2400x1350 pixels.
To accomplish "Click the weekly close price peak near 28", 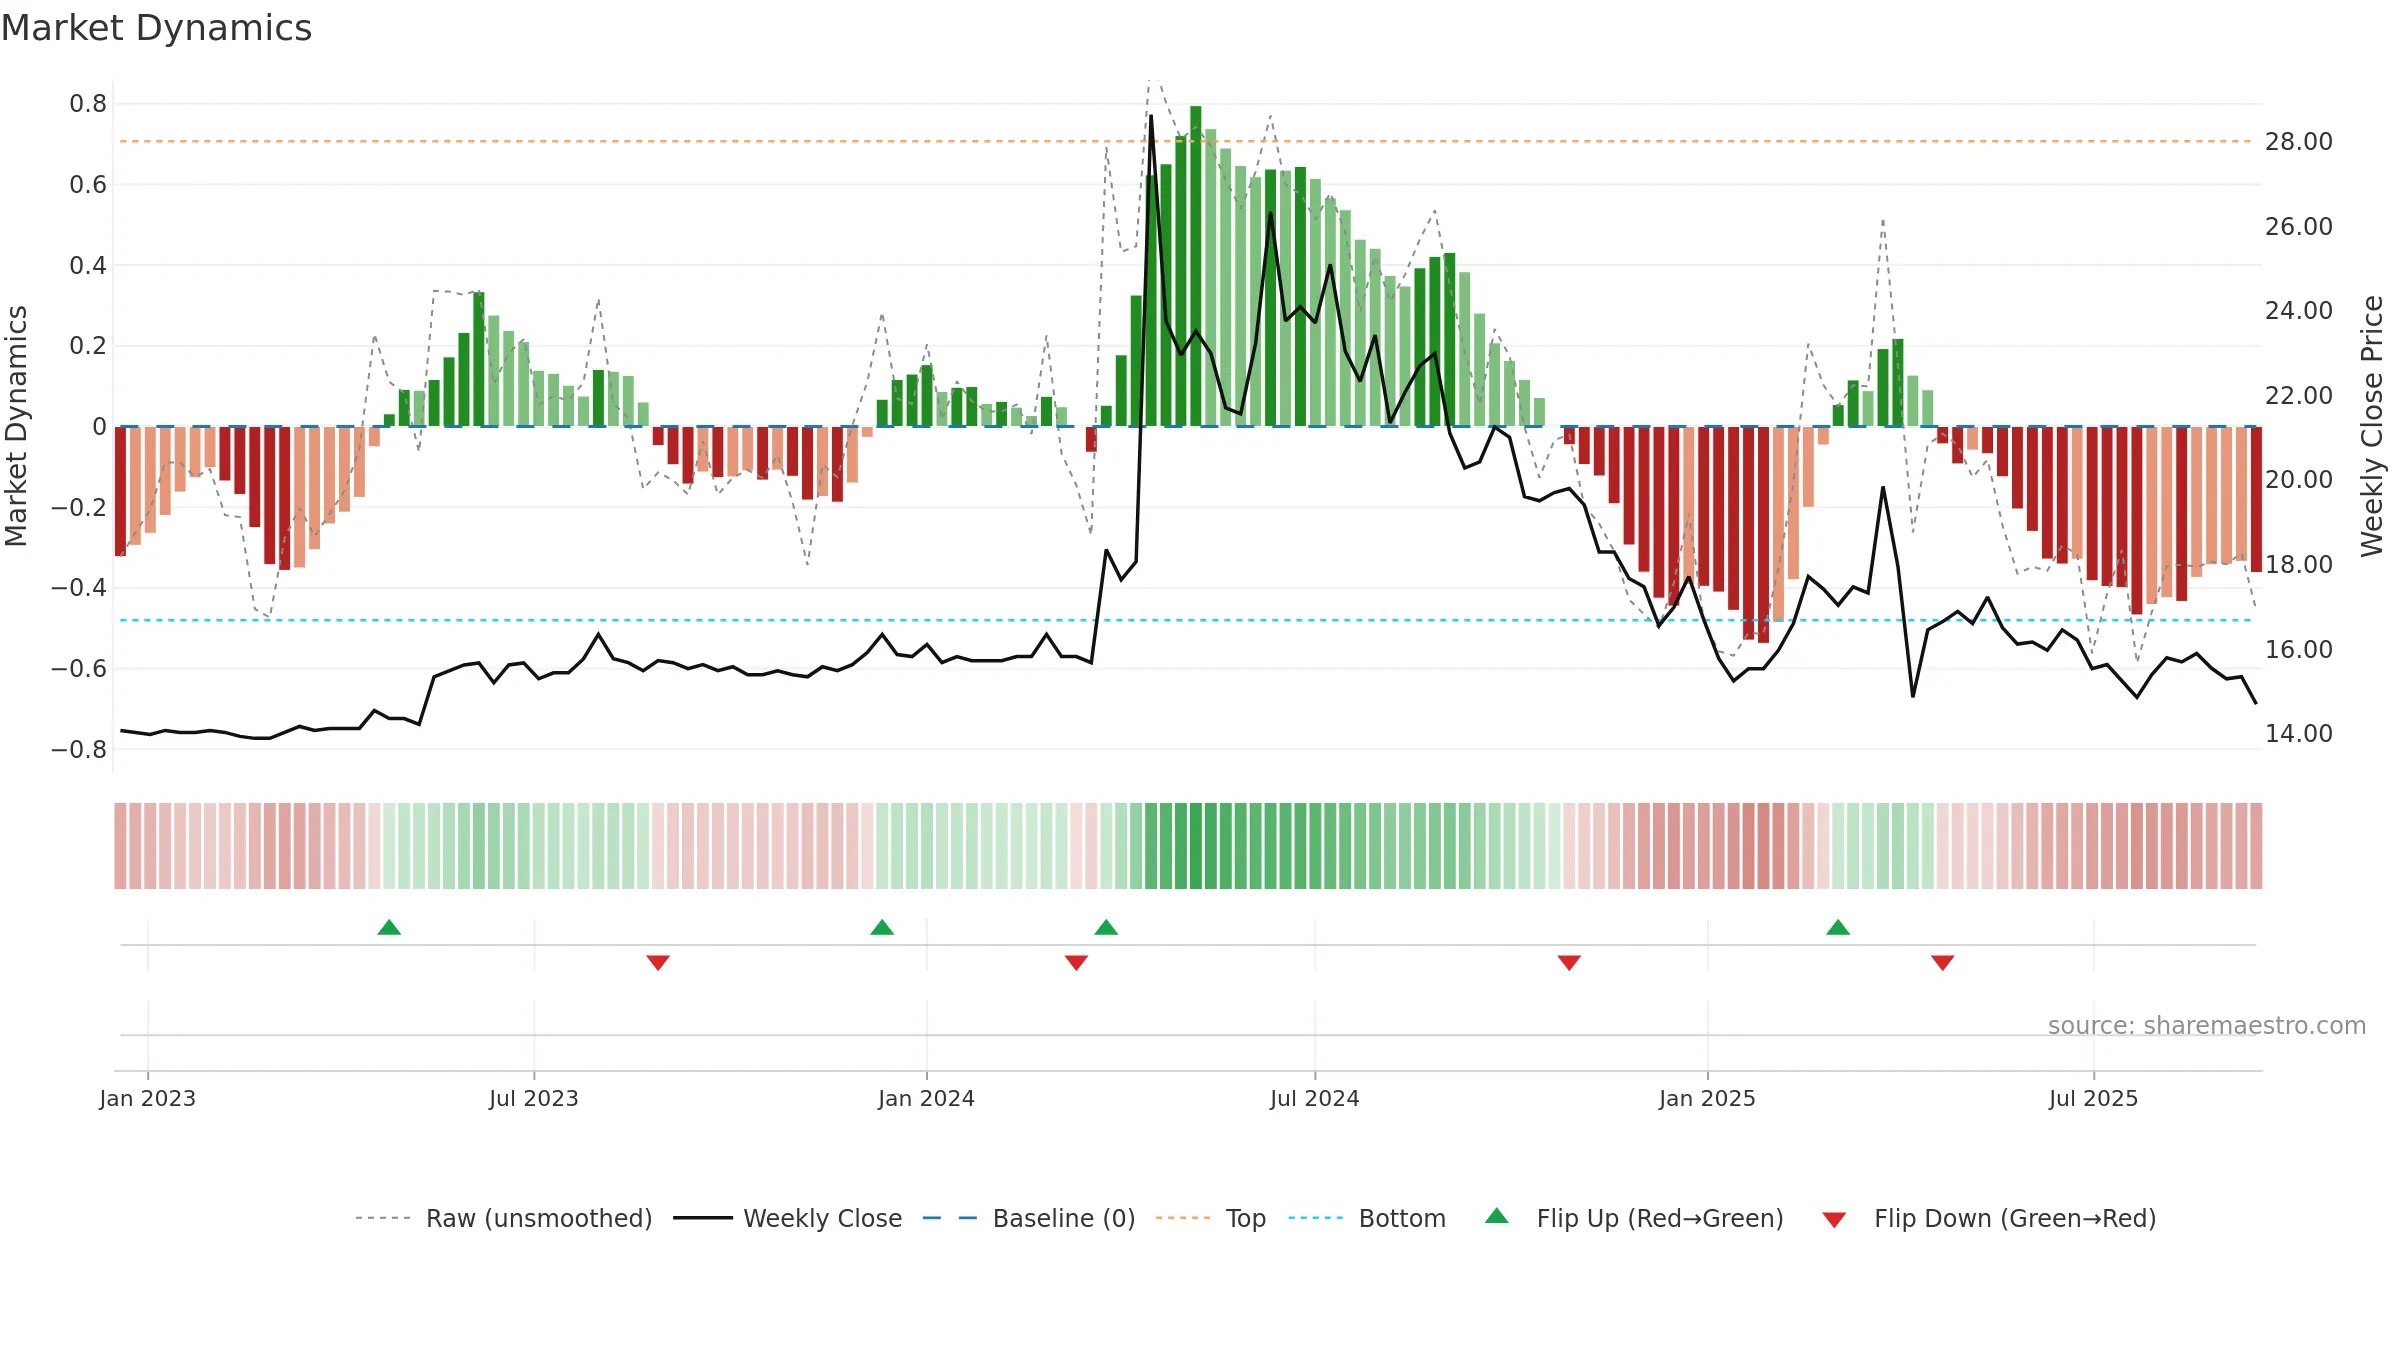I will pos(1151,116).
